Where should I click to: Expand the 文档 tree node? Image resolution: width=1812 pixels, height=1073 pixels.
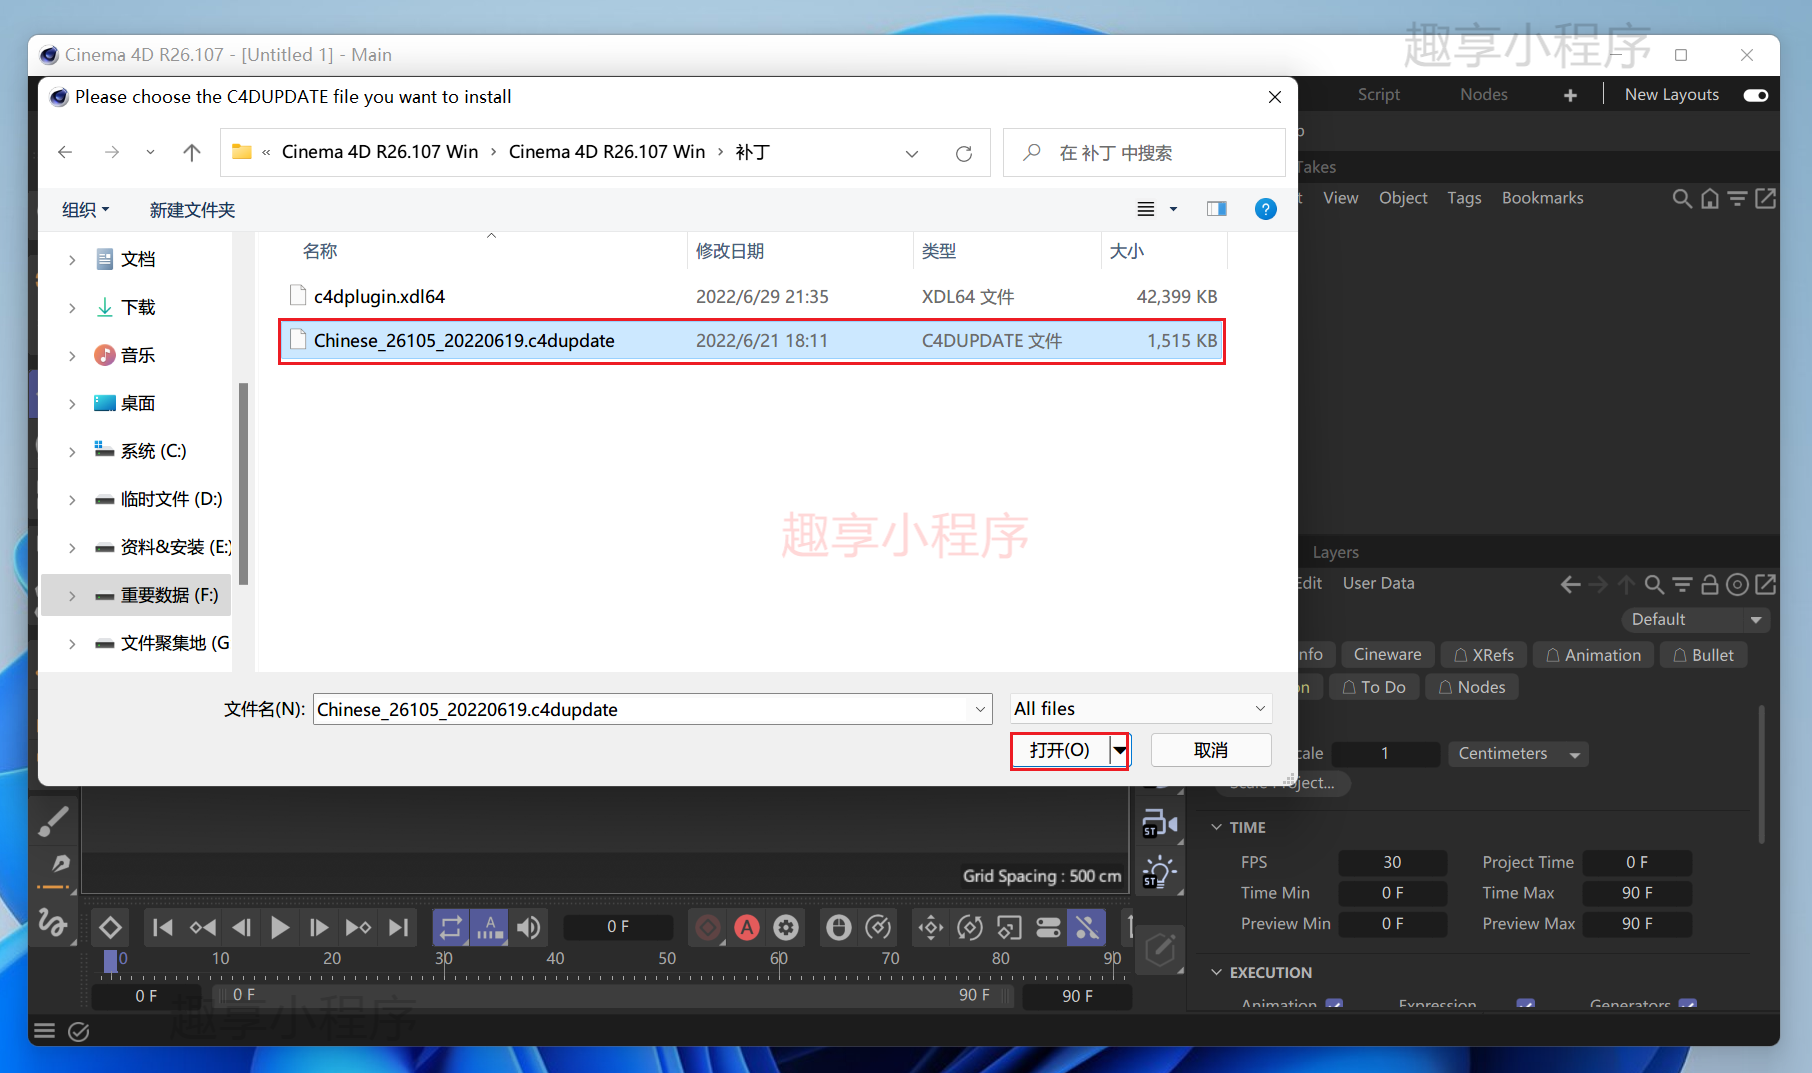point(72,260)
